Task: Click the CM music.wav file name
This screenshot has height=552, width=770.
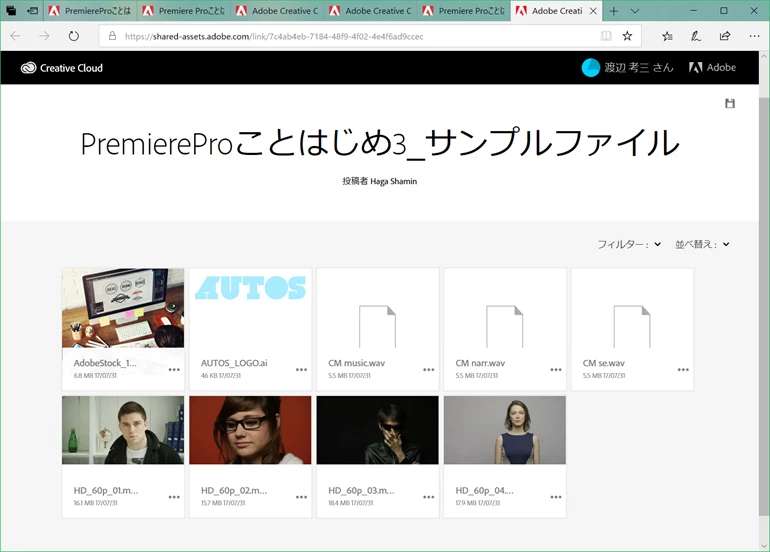Action: [357, 363]
